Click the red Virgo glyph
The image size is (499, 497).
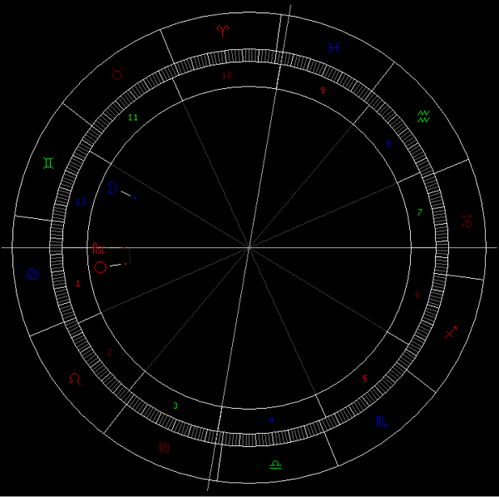(x=164, y=448)
